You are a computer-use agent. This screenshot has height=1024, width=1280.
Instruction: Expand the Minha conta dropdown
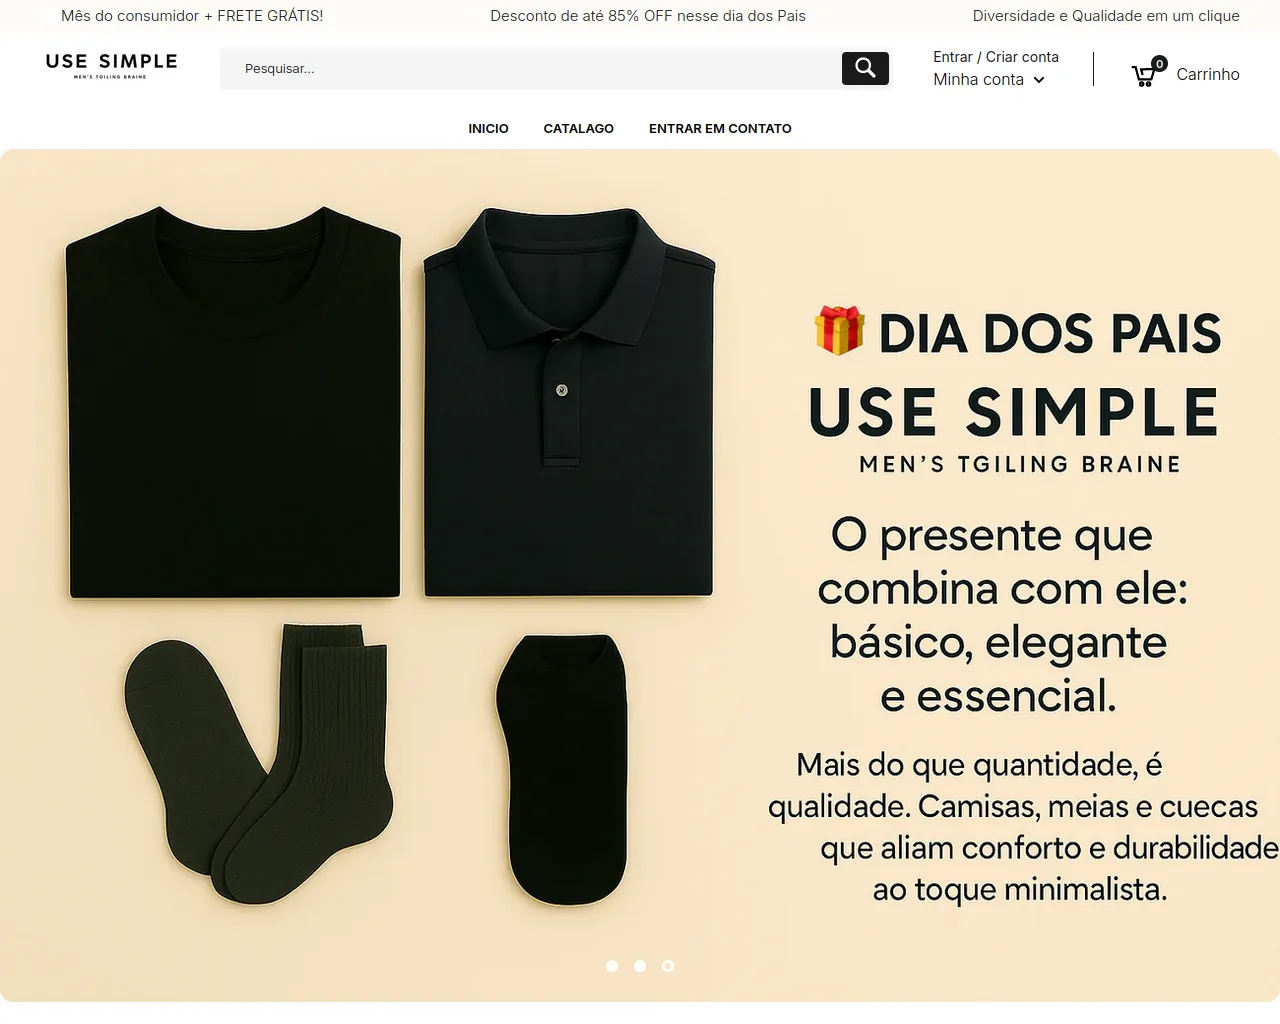pos(989,79)
